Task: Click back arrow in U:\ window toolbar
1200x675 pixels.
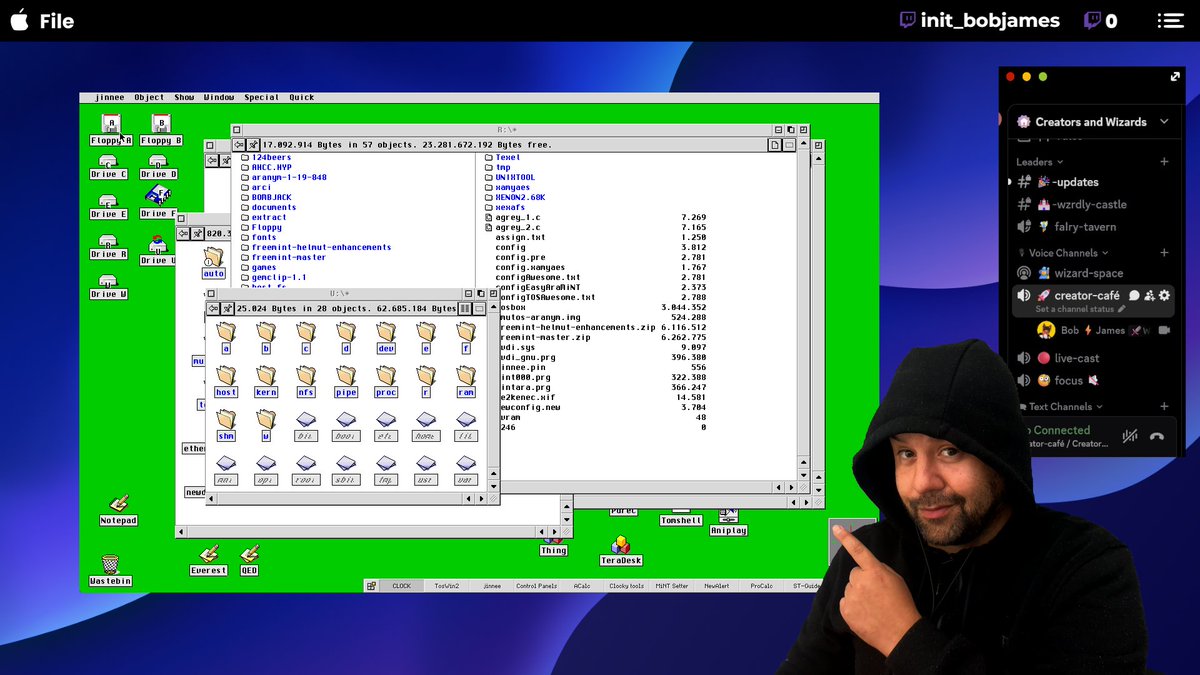Action: pyautogui.click(x=213, y=309)
